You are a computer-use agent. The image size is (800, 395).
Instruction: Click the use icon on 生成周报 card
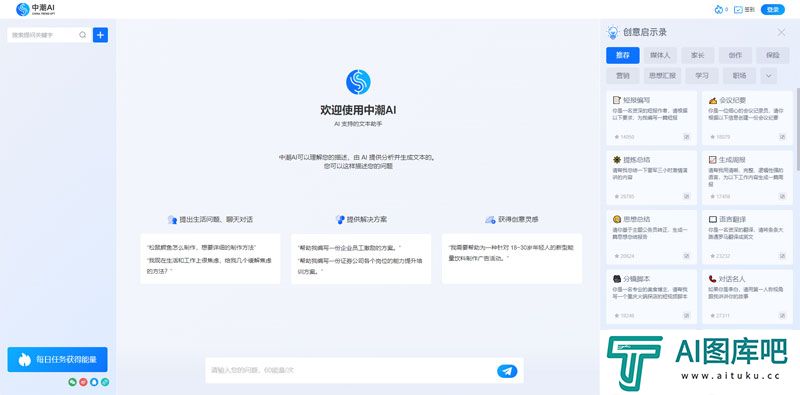tap(782, 196)
